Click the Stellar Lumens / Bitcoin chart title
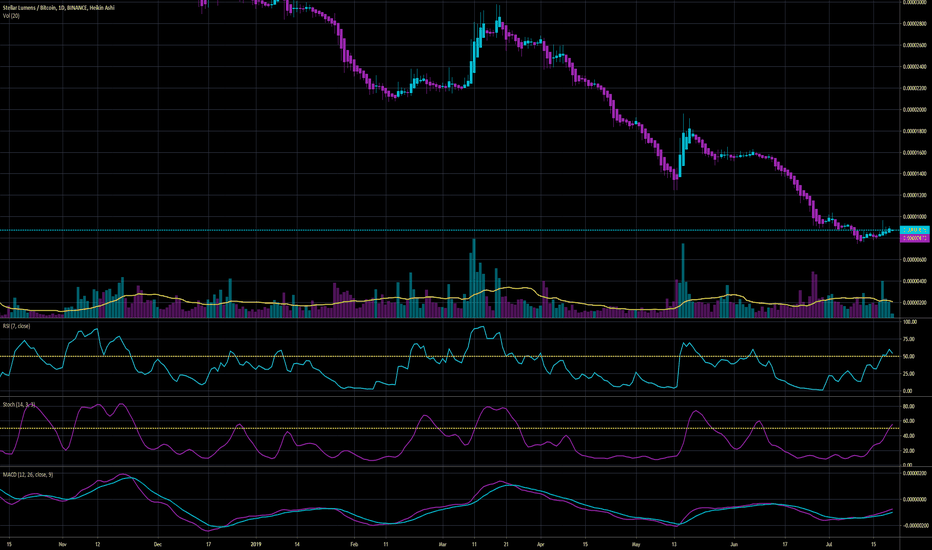 [58, 8]
